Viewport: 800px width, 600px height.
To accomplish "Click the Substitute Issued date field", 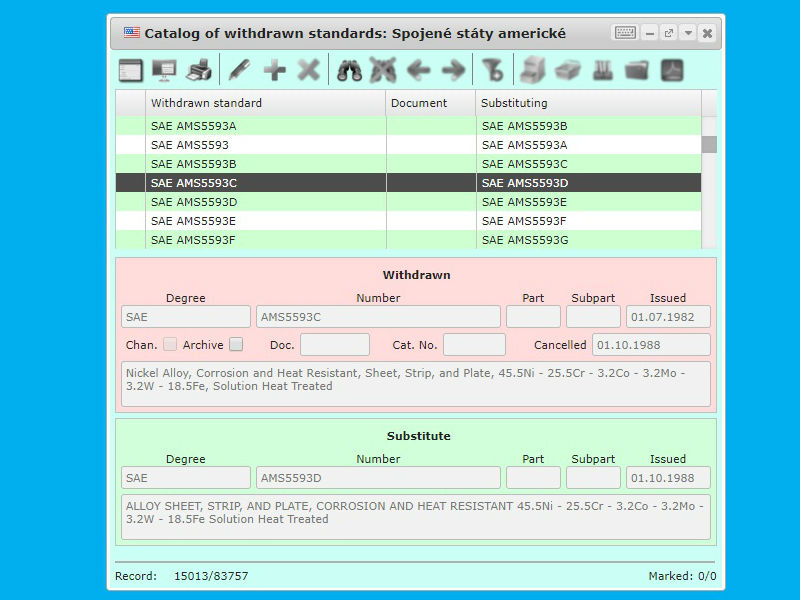I will click(x=668, y=478).
